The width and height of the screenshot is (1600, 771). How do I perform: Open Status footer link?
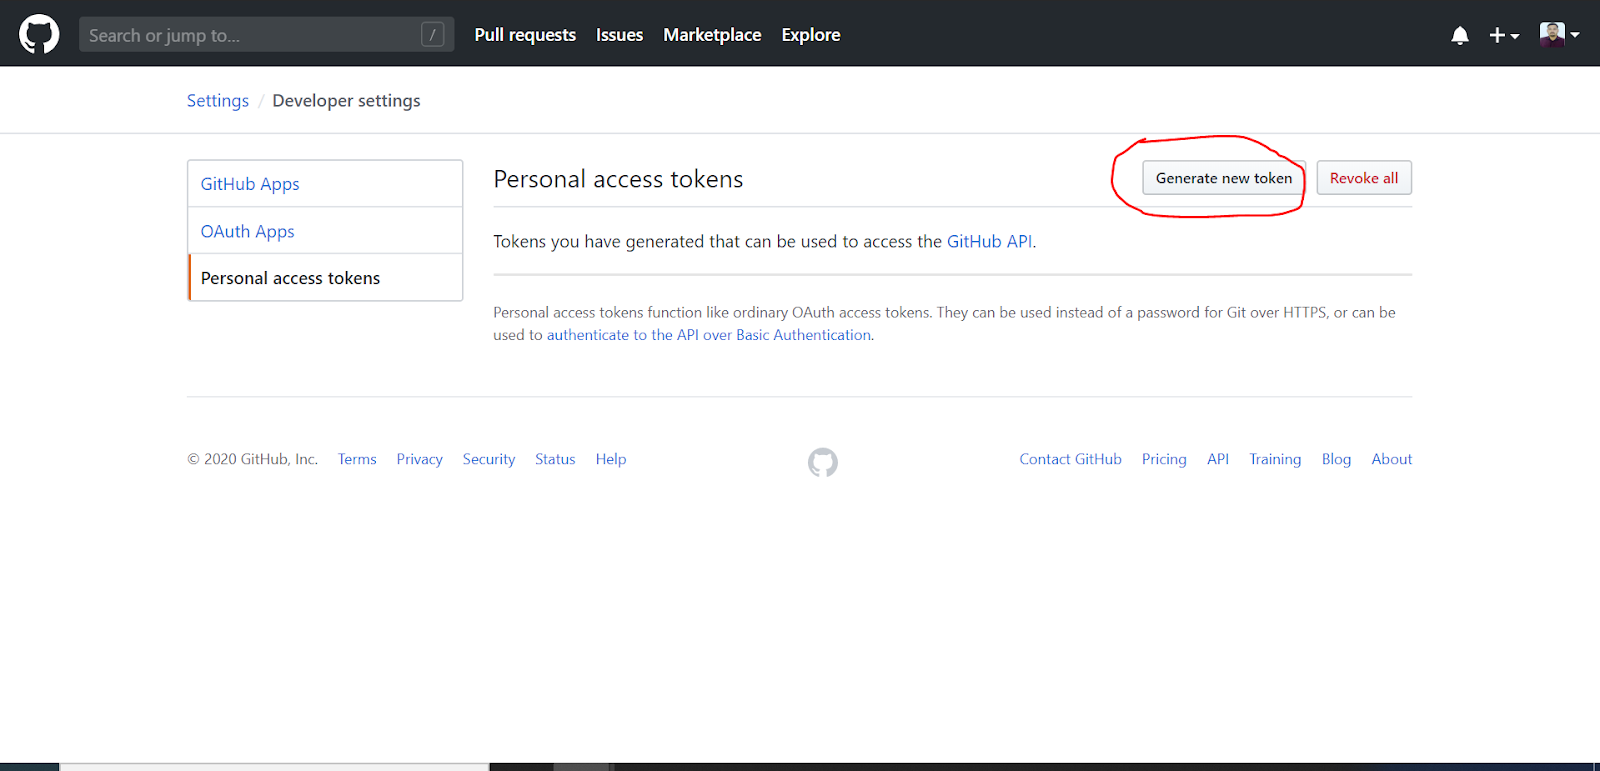tap(555, 459)
